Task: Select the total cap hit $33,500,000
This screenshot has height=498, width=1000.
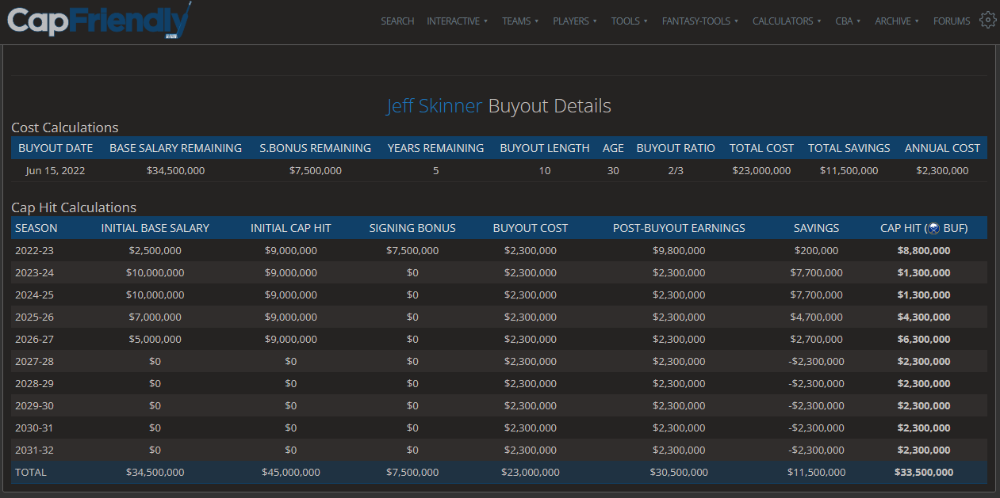Action: (x=923, y=472)
